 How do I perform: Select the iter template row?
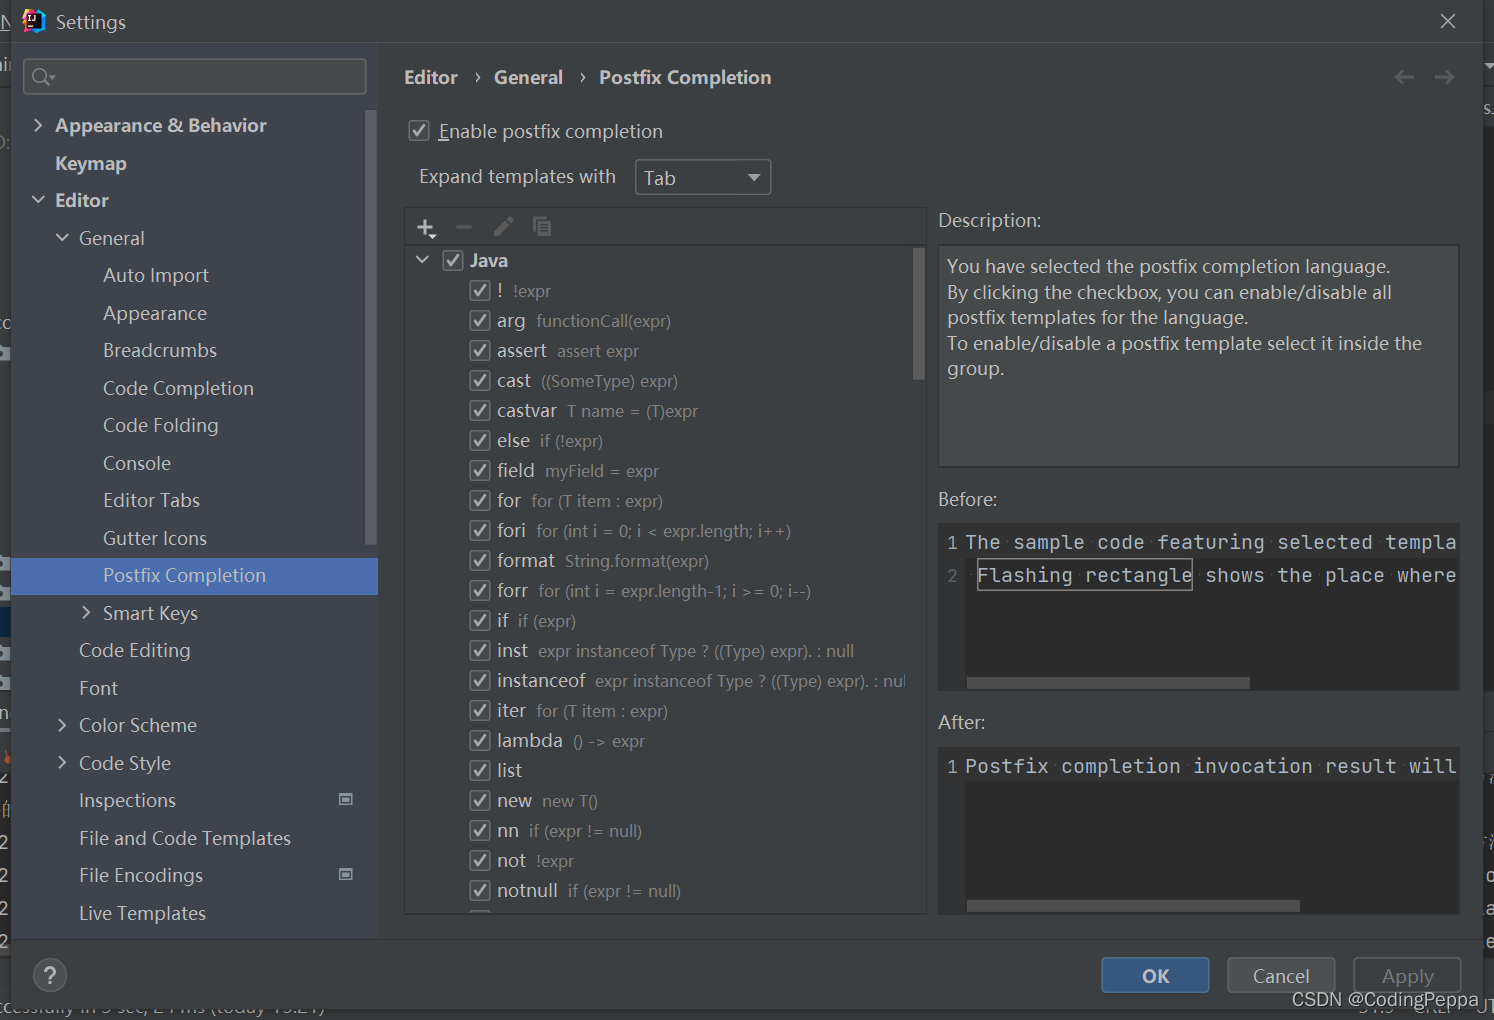pyautogui.click(x=660, y=711)
